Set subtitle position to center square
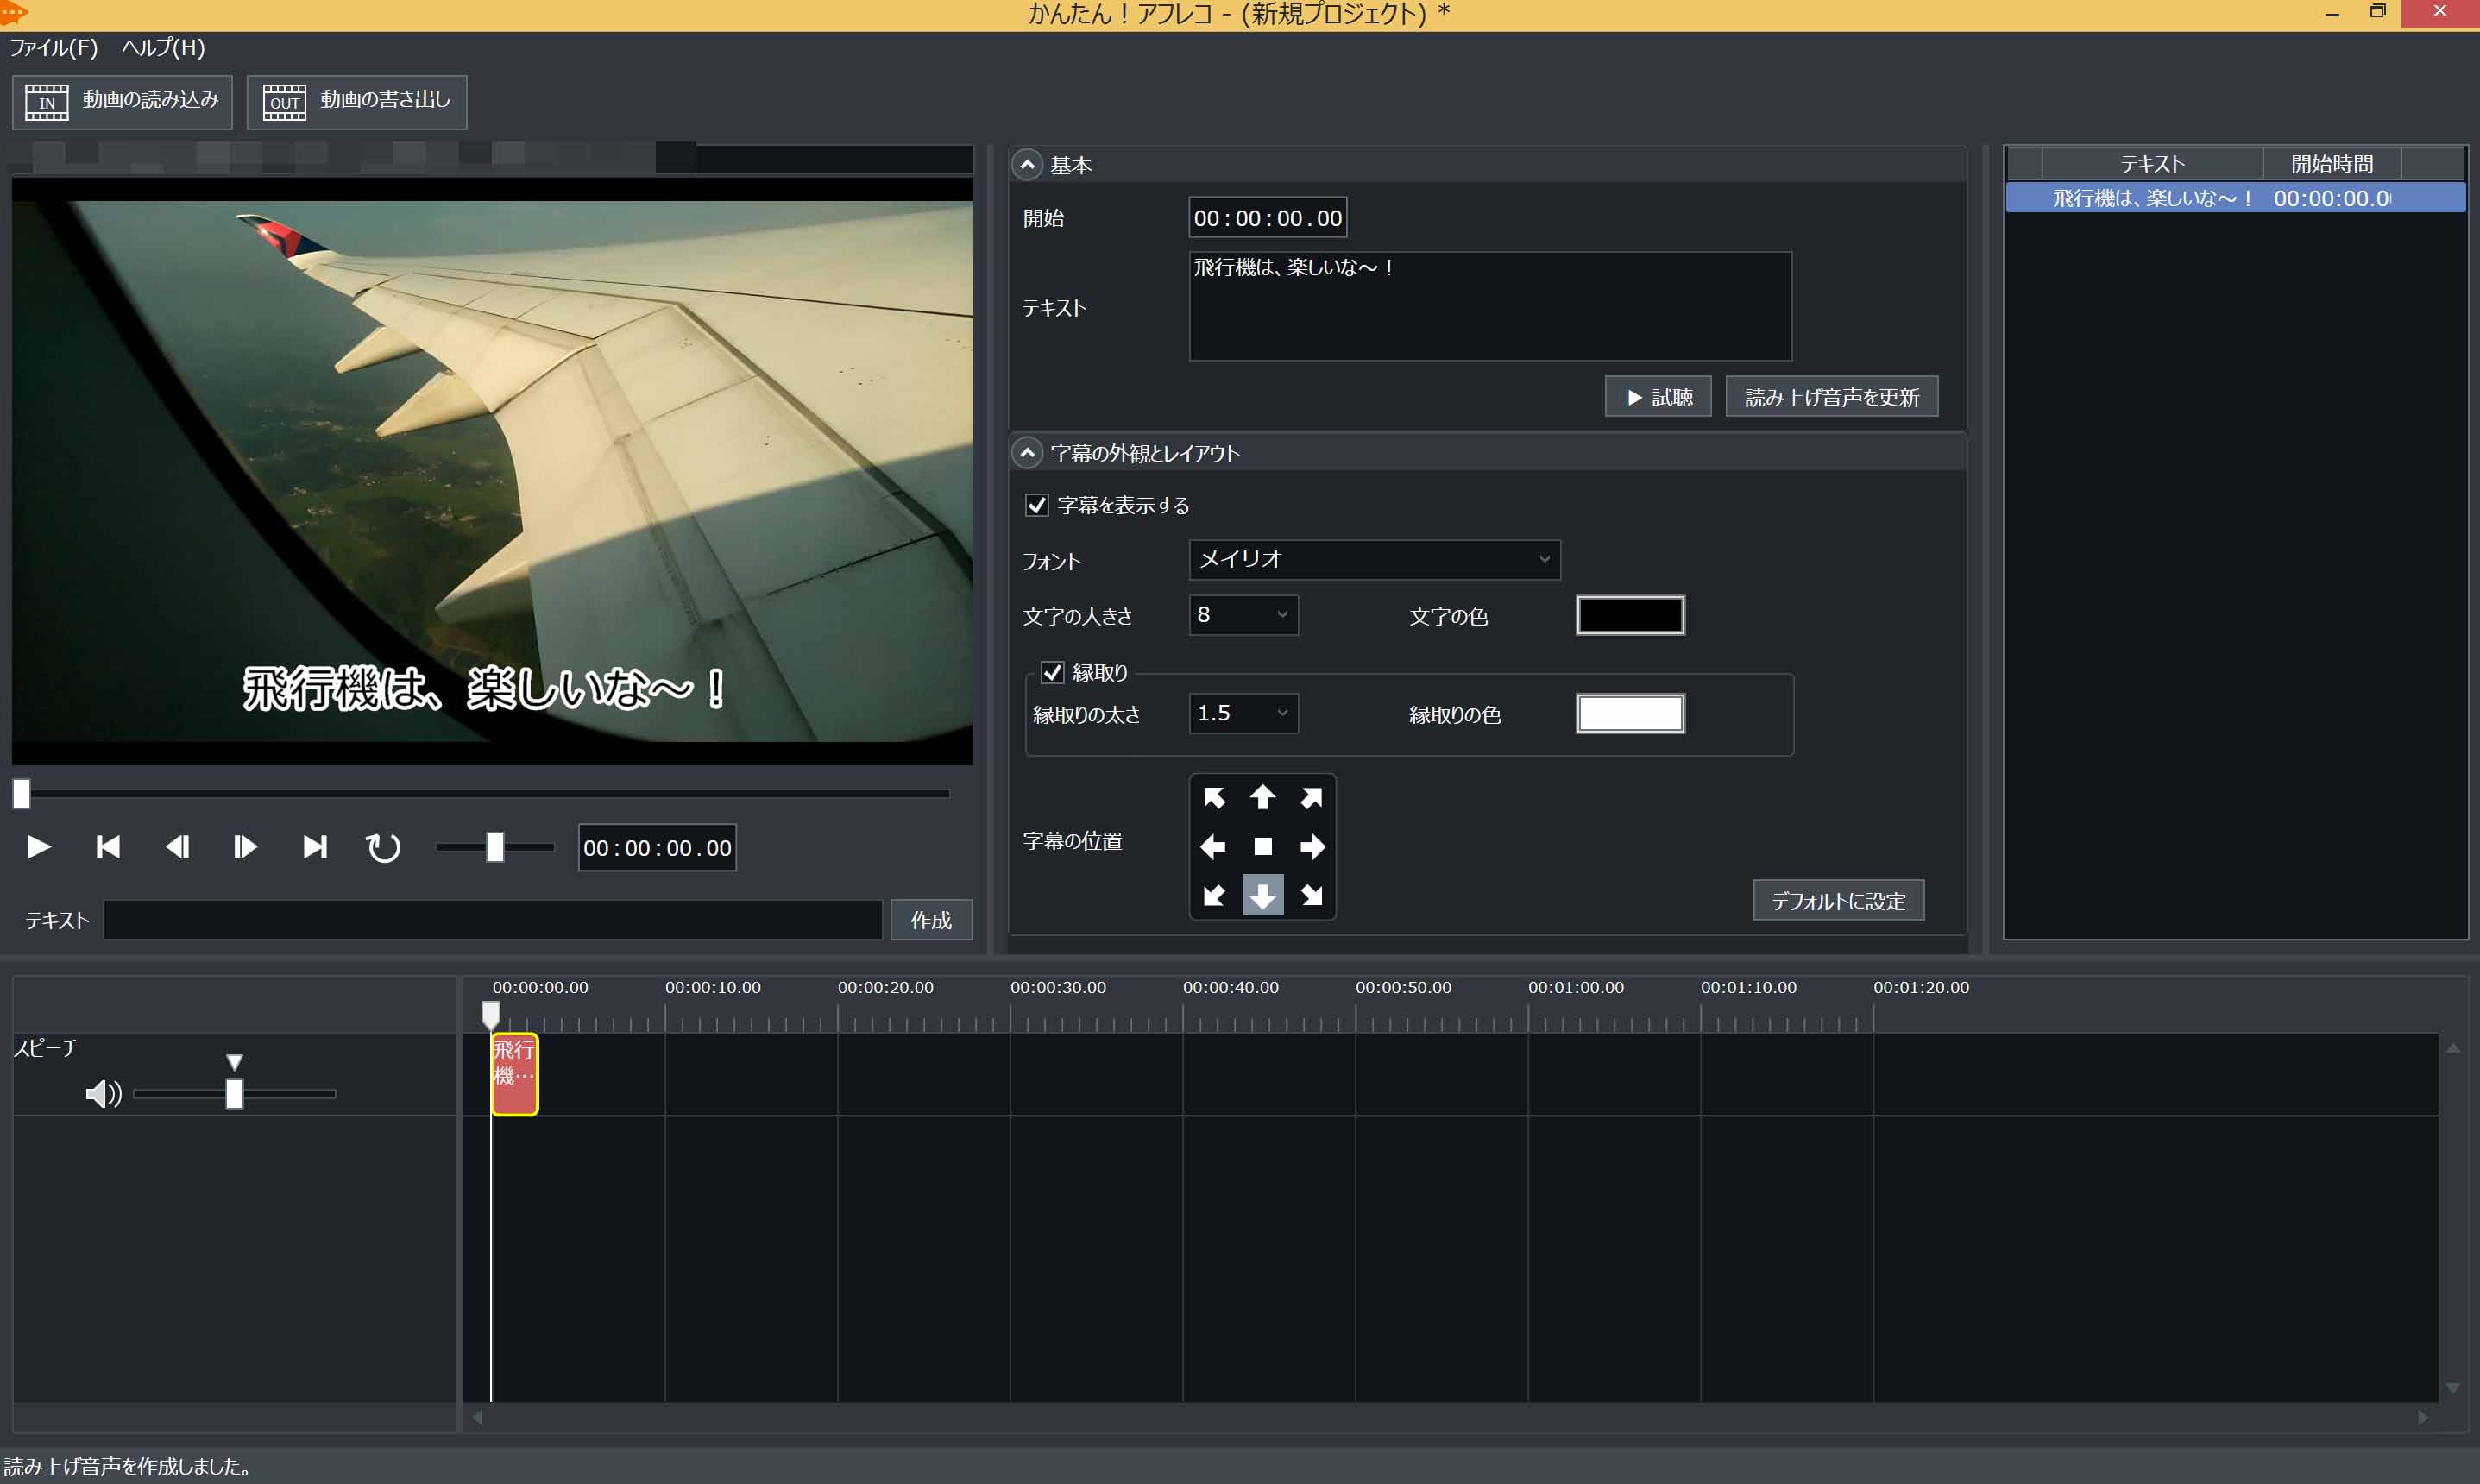This screenshot has width=2480, height=1484. pyautogui.click(x=1263, y=847)
